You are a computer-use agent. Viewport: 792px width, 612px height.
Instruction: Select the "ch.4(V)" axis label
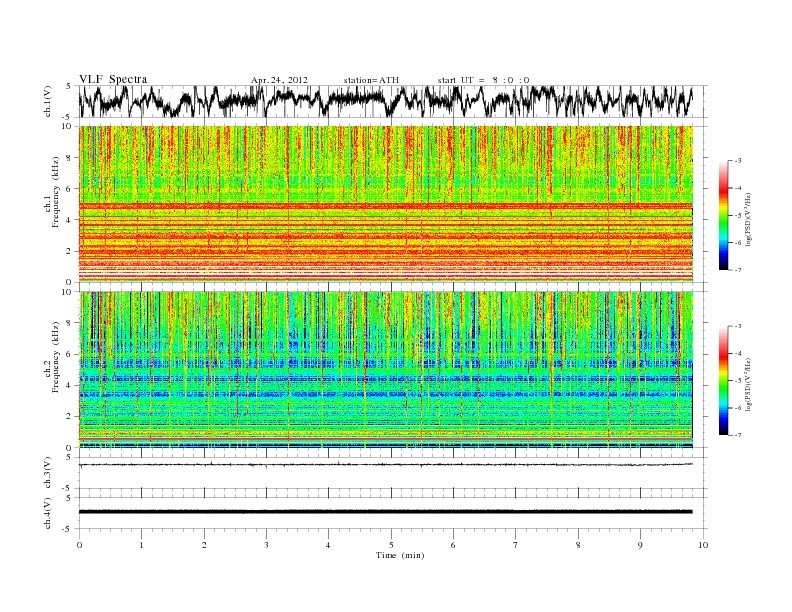click(x=48, y=514)
